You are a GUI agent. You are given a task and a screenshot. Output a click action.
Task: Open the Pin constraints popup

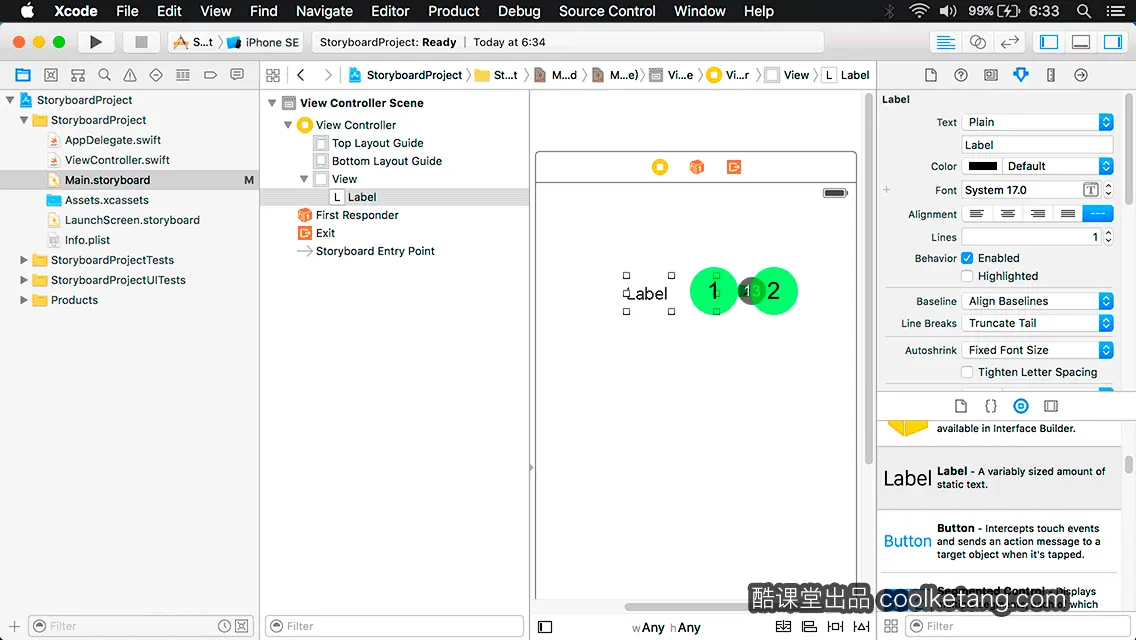click(835, 626)
